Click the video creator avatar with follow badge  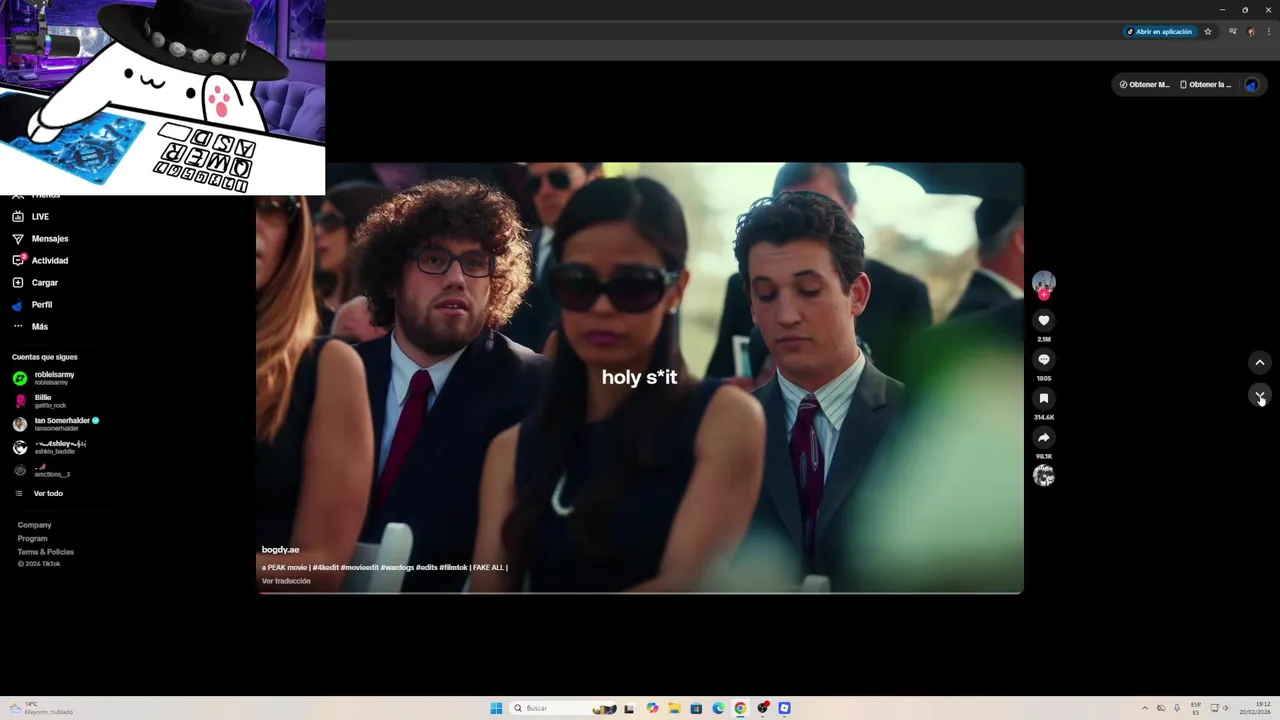click(1044, 284)
